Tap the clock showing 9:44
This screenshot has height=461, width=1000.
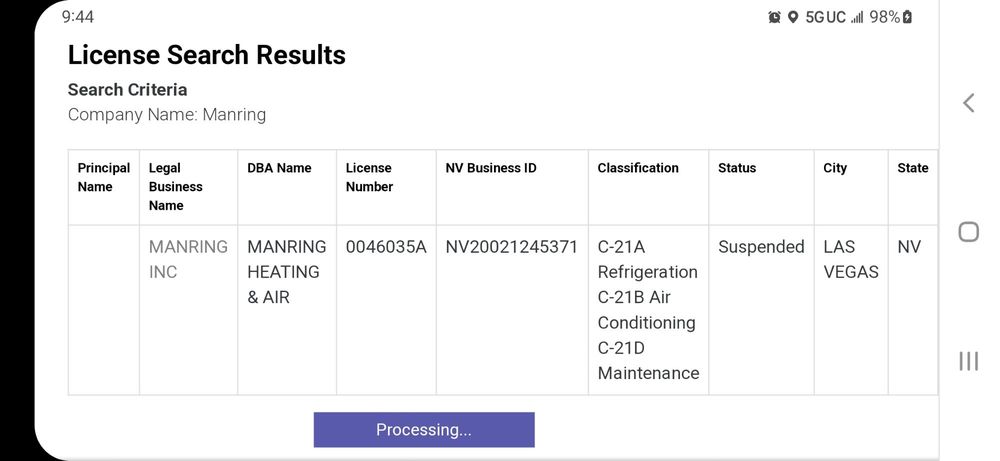click(78, 17)
